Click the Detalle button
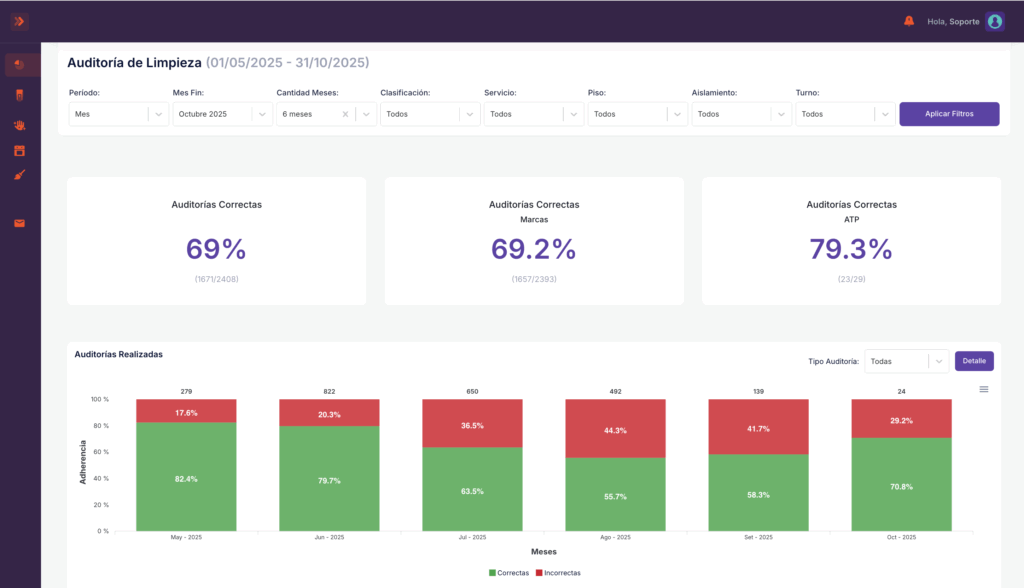This screenshot has height=588, width=1024. [974, 361]
